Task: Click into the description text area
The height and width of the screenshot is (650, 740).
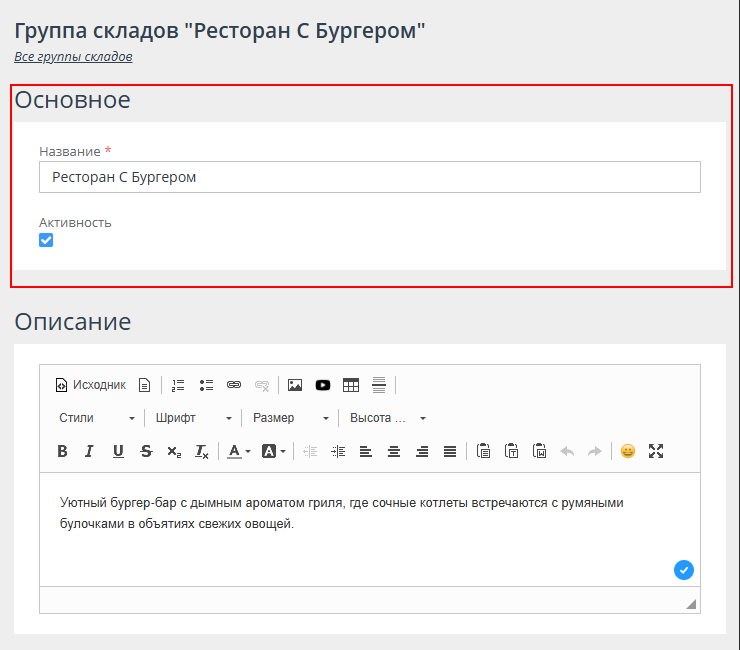Action: click(x=370, y=529)
